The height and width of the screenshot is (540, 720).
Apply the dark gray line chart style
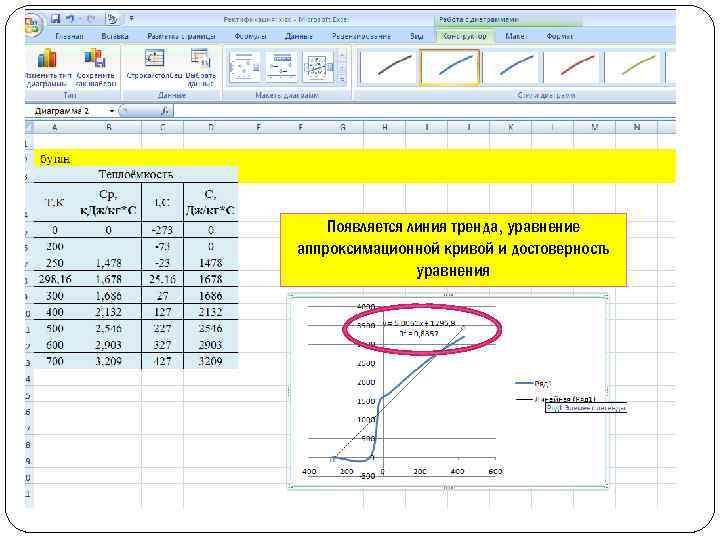389,67
